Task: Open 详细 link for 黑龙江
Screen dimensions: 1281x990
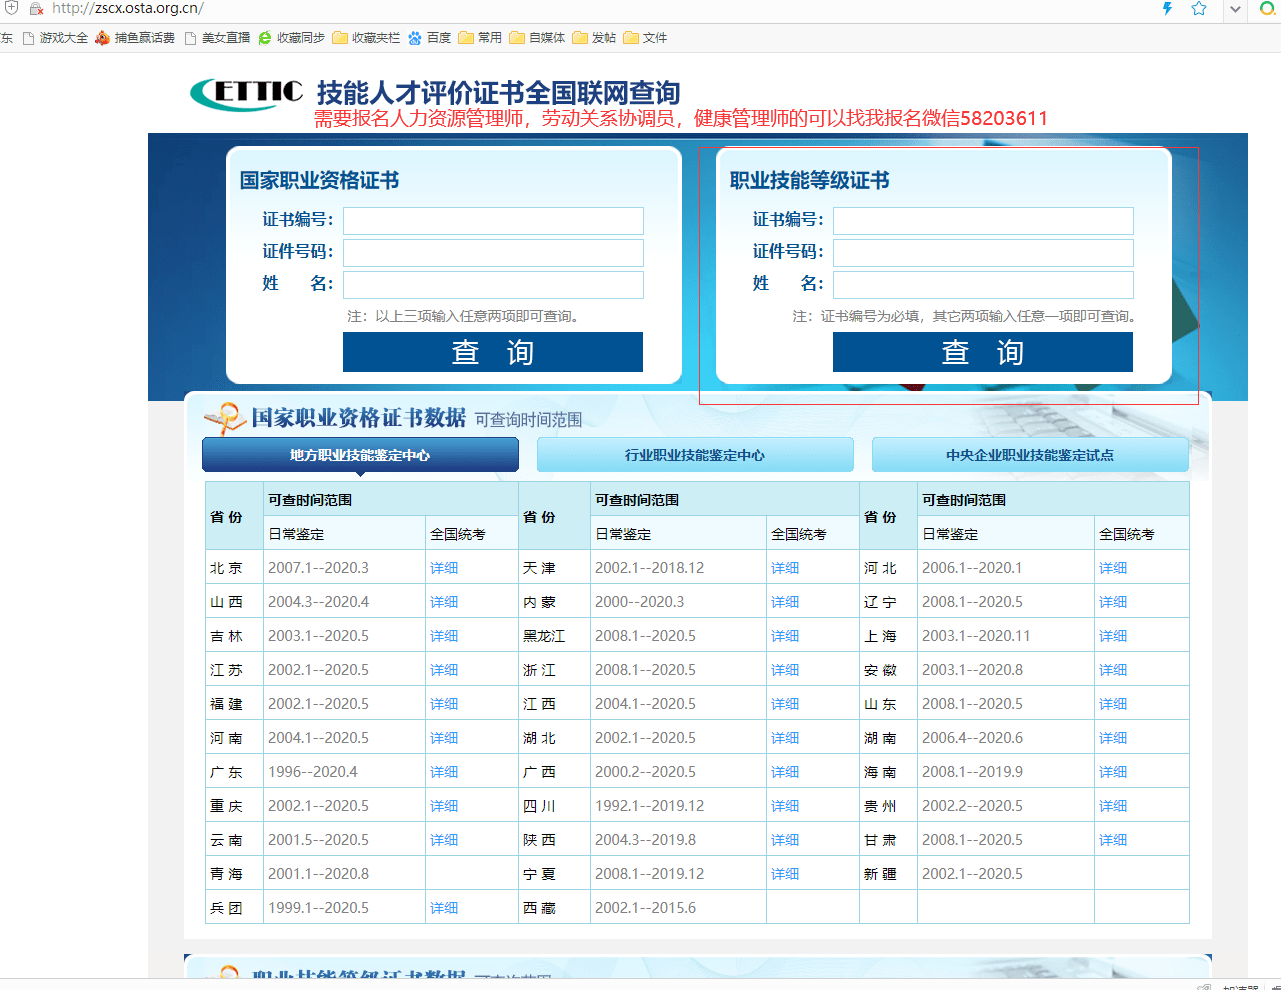Action: coord(785,636)
